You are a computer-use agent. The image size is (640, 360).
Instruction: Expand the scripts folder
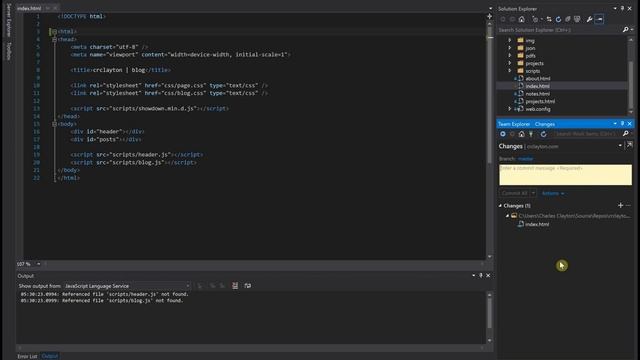tap(510, 71)
